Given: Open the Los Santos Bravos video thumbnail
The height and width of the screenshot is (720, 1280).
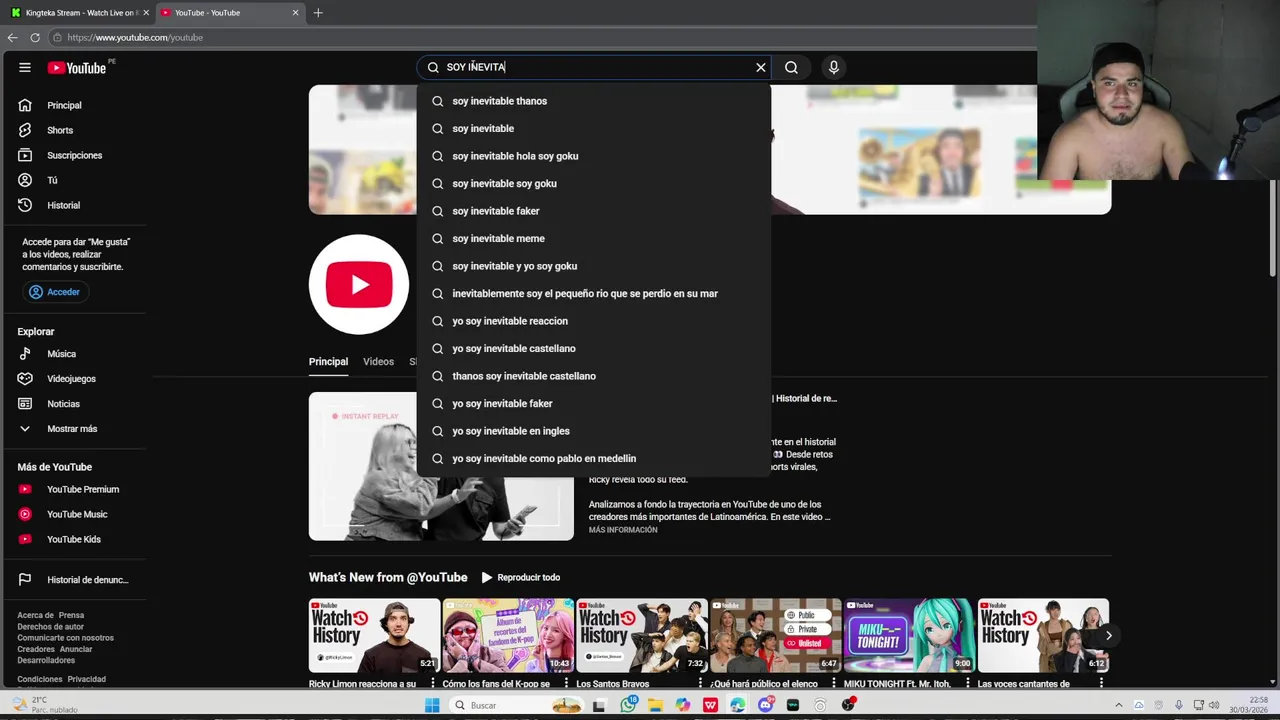Looking at the screenshot, I should pos(642,635).
